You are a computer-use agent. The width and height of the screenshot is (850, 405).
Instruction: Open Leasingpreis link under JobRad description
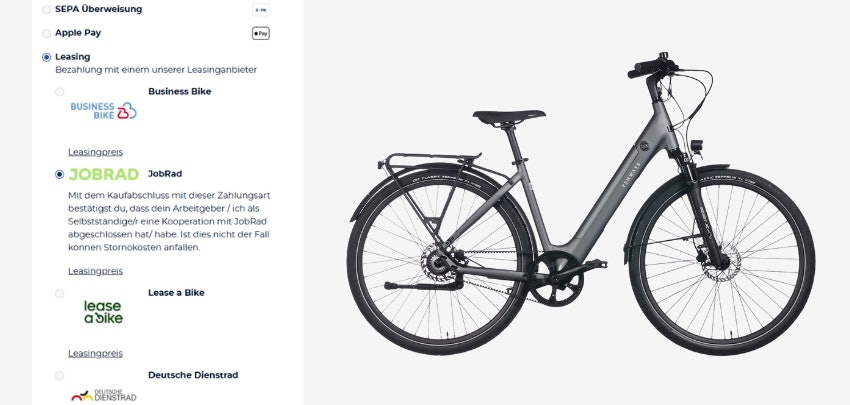pyautogui.click(x=95, y=271)
